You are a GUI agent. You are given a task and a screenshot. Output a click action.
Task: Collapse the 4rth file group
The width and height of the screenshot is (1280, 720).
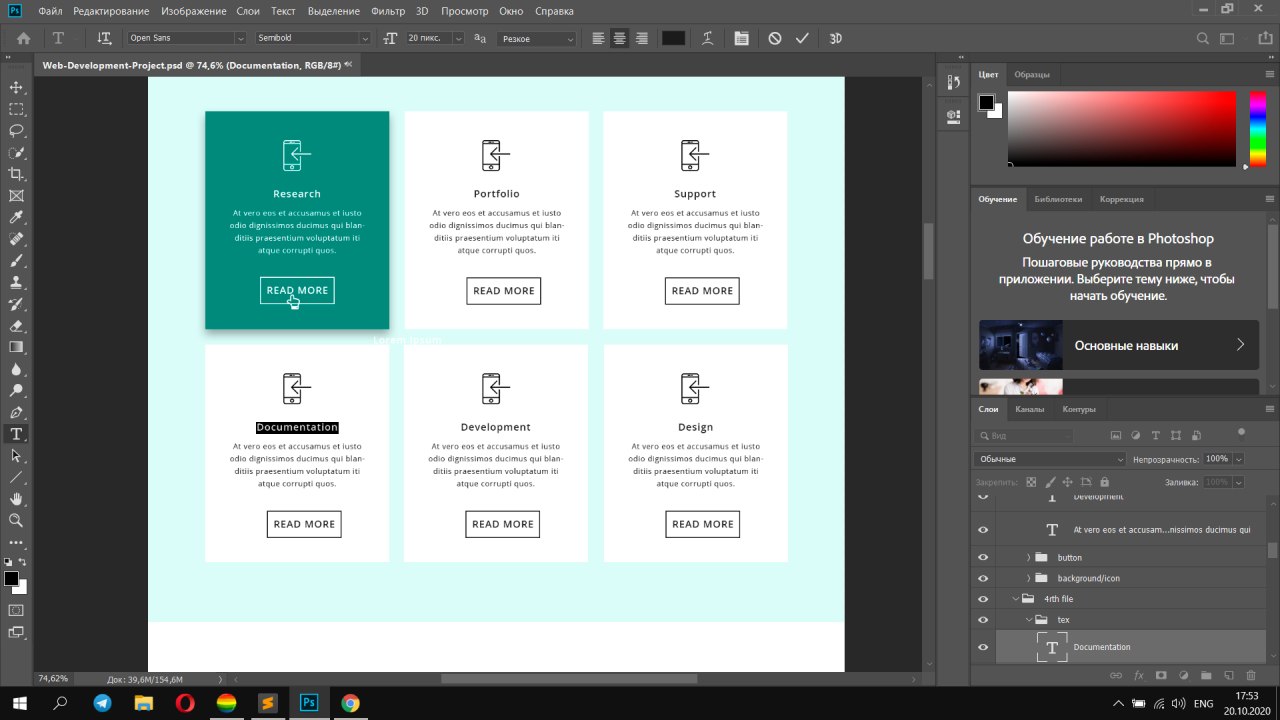point(1015,599)
